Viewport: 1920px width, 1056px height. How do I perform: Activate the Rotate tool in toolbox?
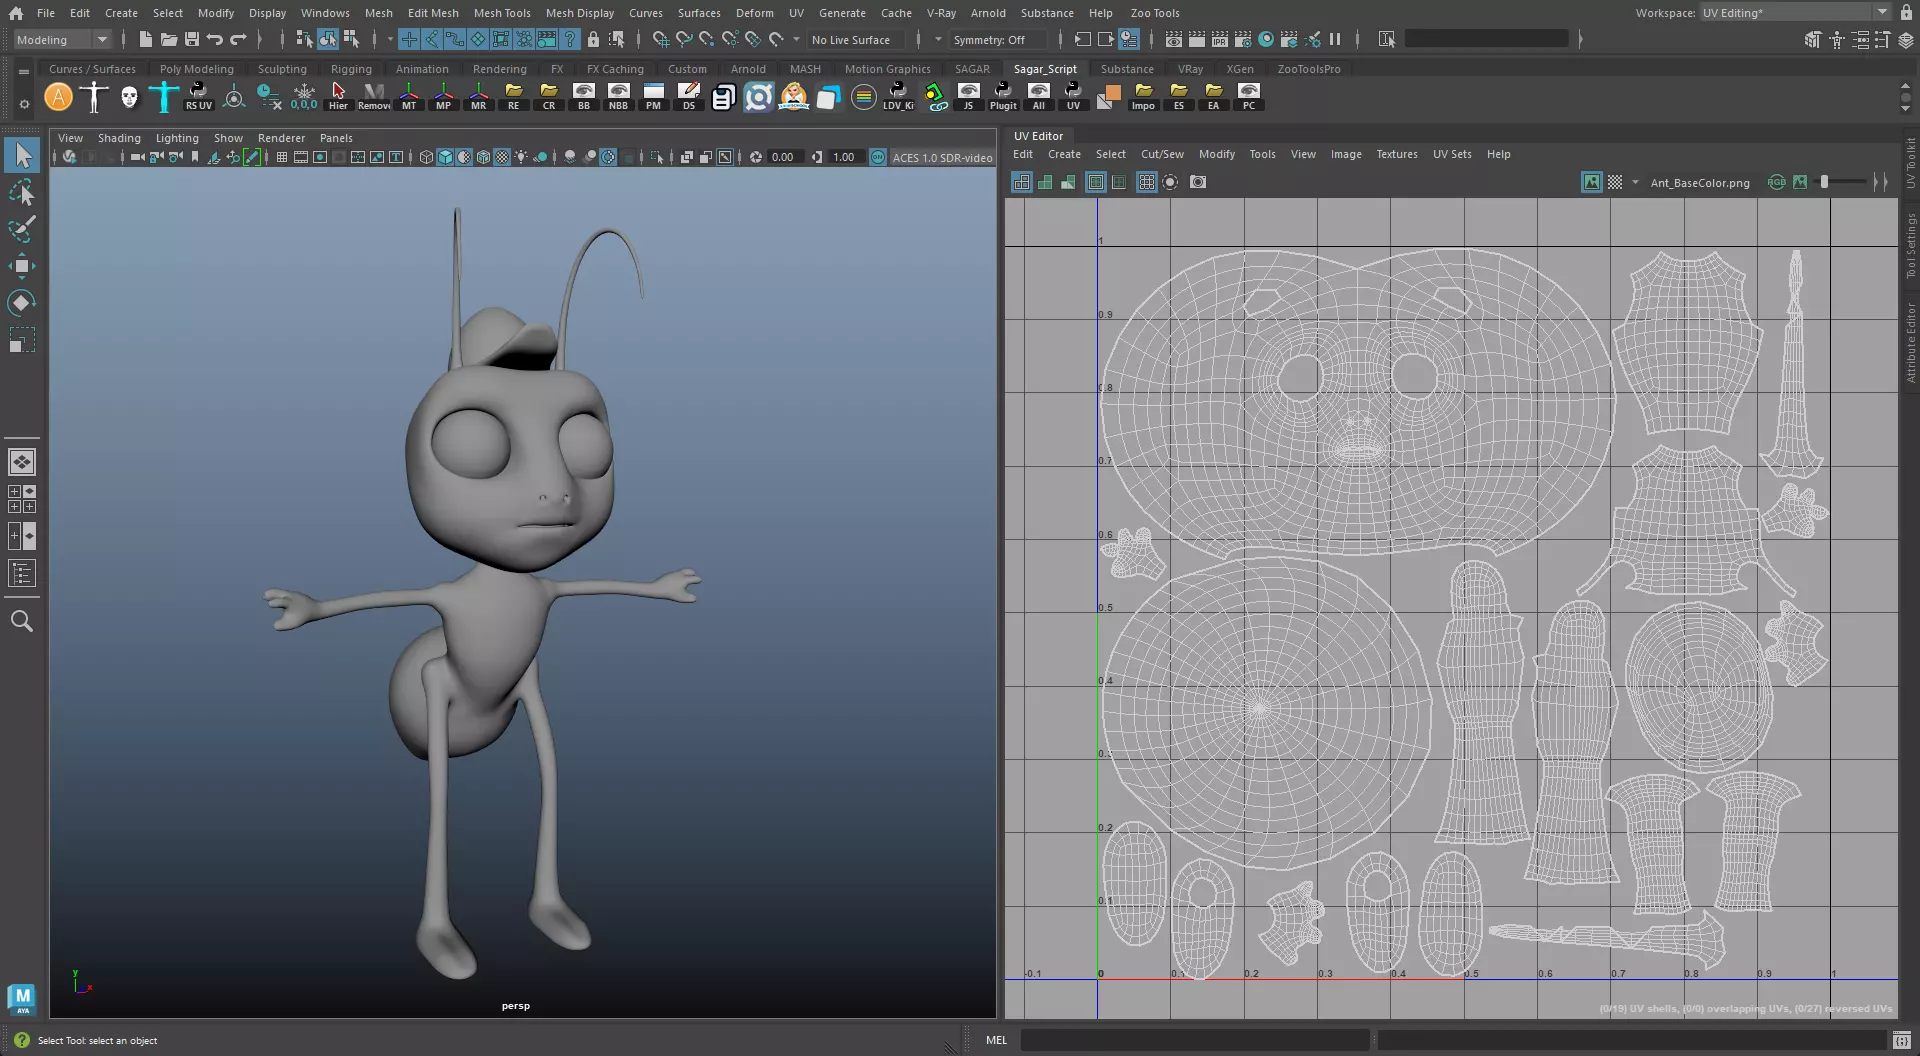(x=22, y=303)
